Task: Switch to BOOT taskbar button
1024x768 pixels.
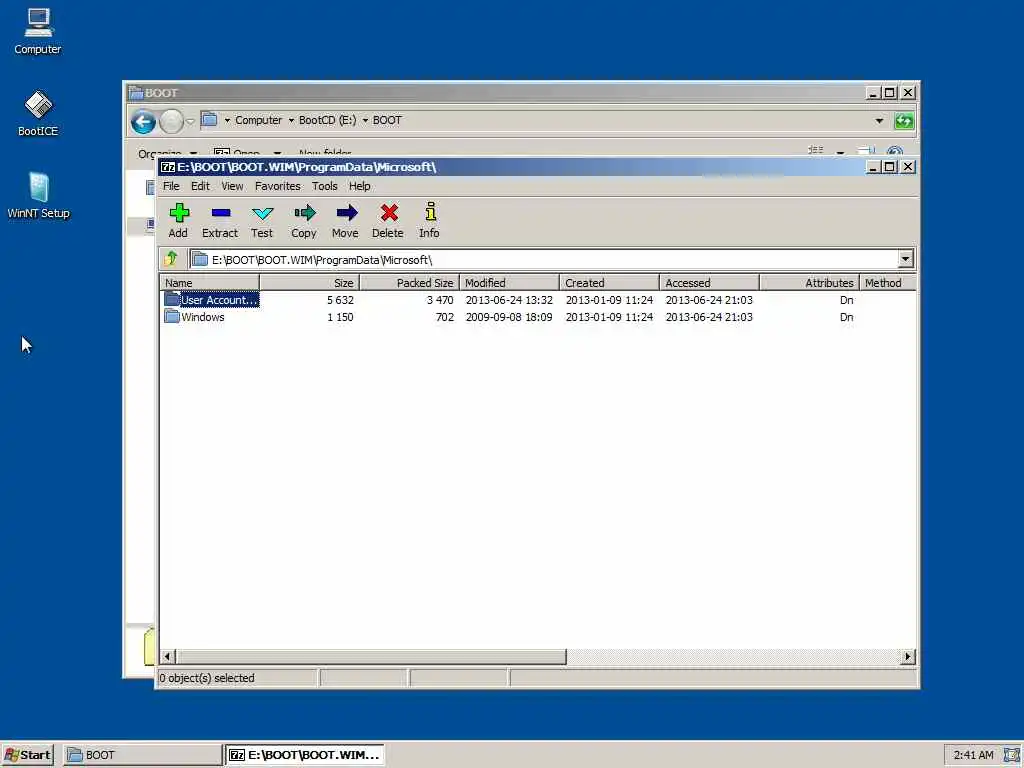Action: click(x=143, y=755)
